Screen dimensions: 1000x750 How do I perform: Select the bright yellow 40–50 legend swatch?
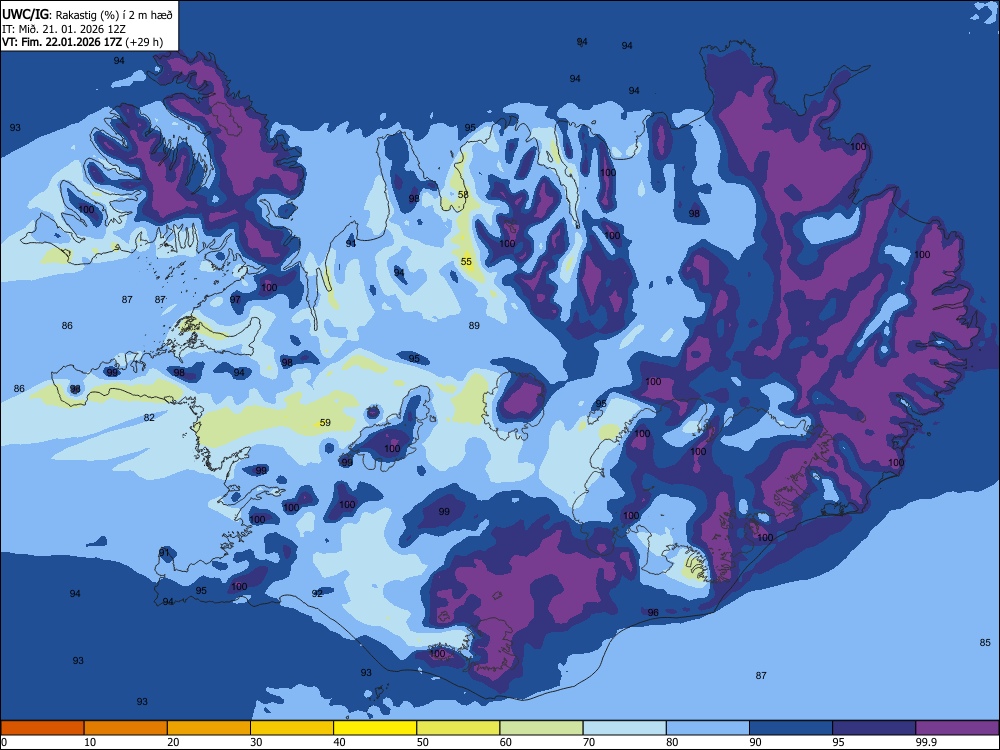point(375,728)
